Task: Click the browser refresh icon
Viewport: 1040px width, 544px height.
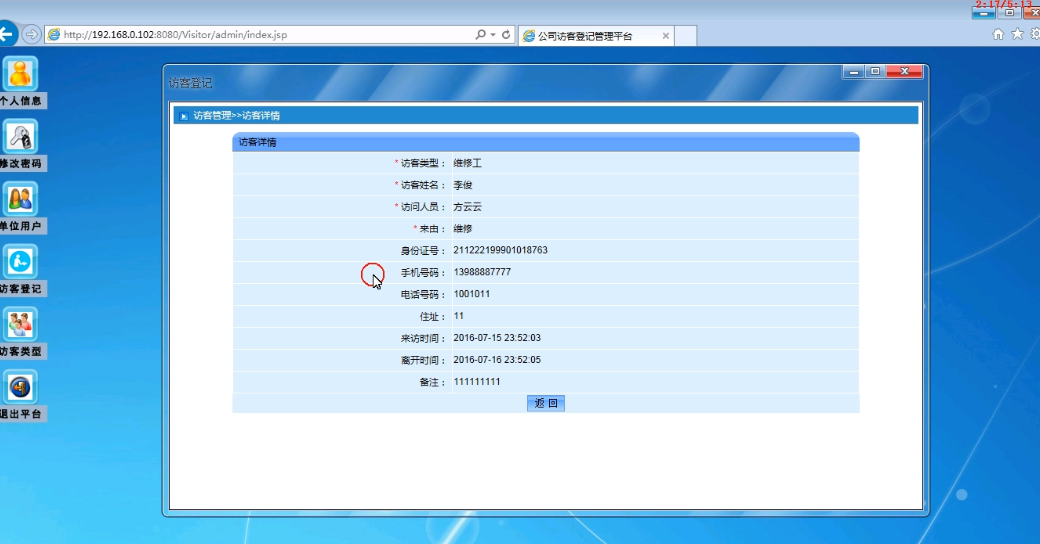Action: click(x=506, y=34)
